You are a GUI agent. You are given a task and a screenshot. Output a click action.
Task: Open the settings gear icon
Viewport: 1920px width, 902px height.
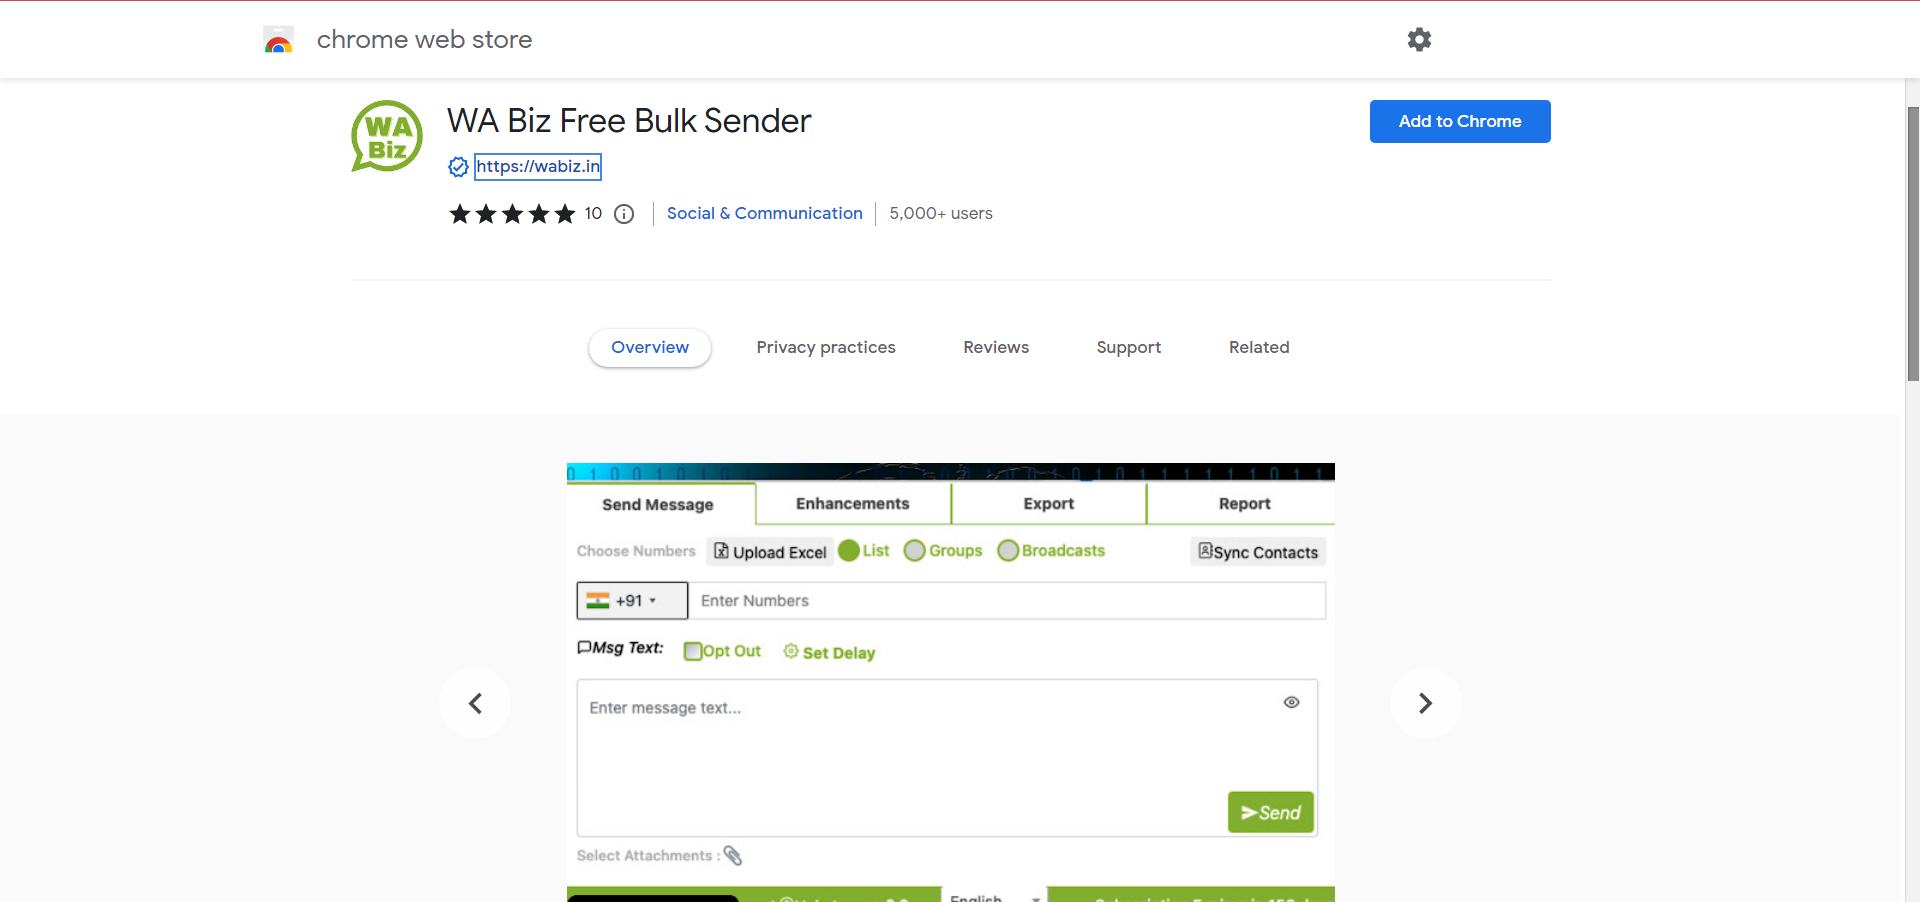1419,39
